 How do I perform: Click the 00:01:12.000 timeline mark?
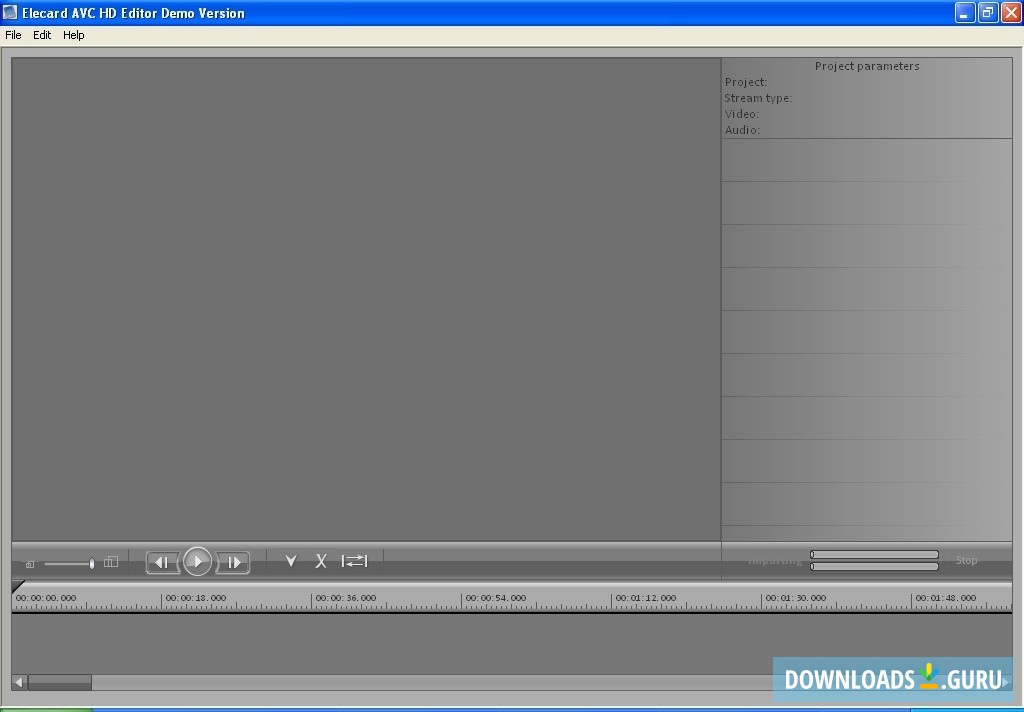[x=646, y=598]
